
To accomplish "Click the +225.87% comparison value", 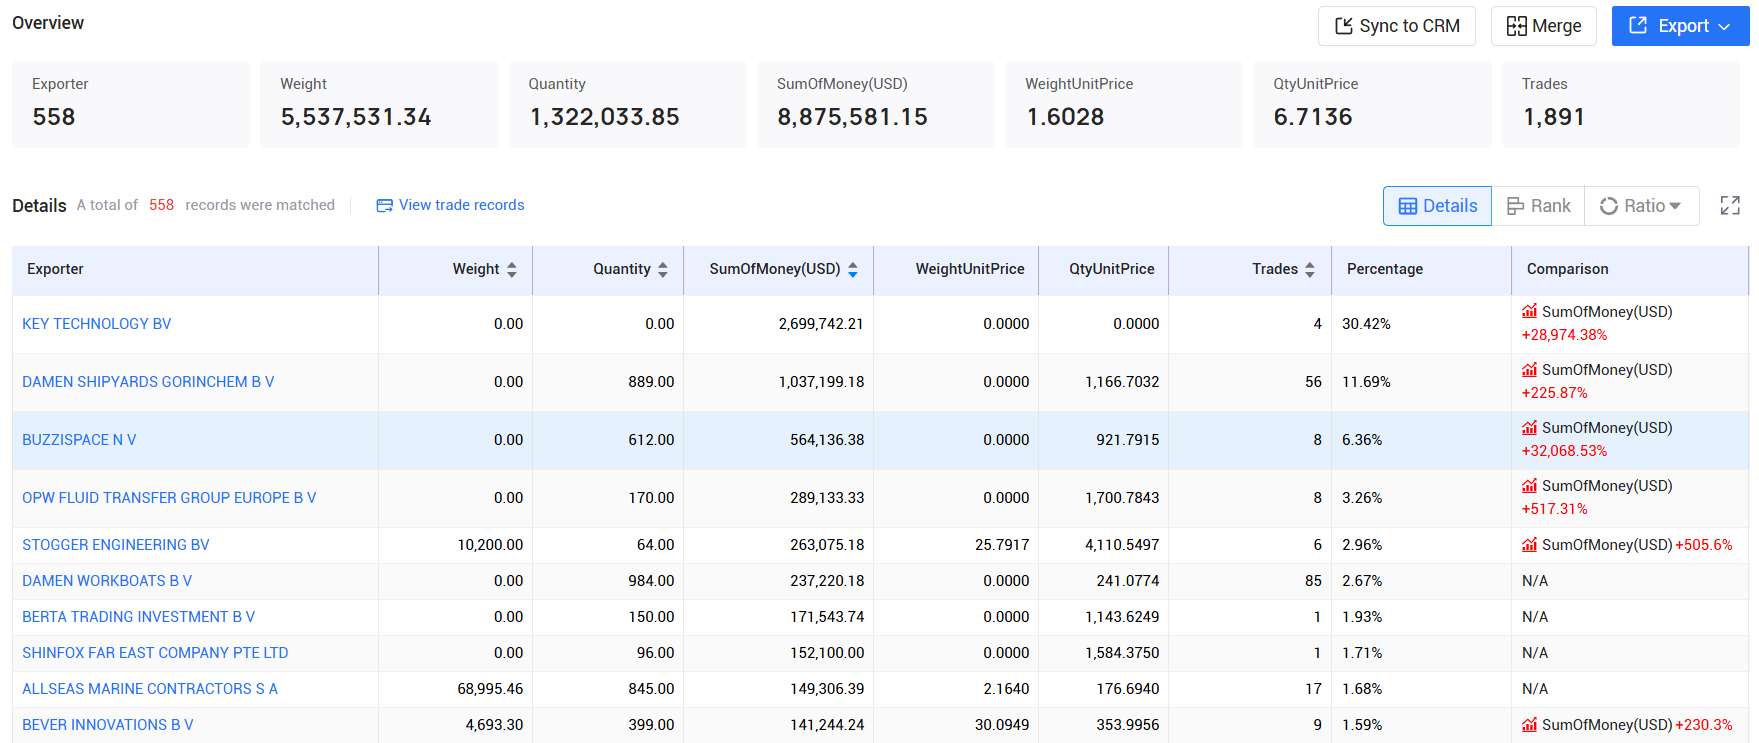I will [1555, 393].
